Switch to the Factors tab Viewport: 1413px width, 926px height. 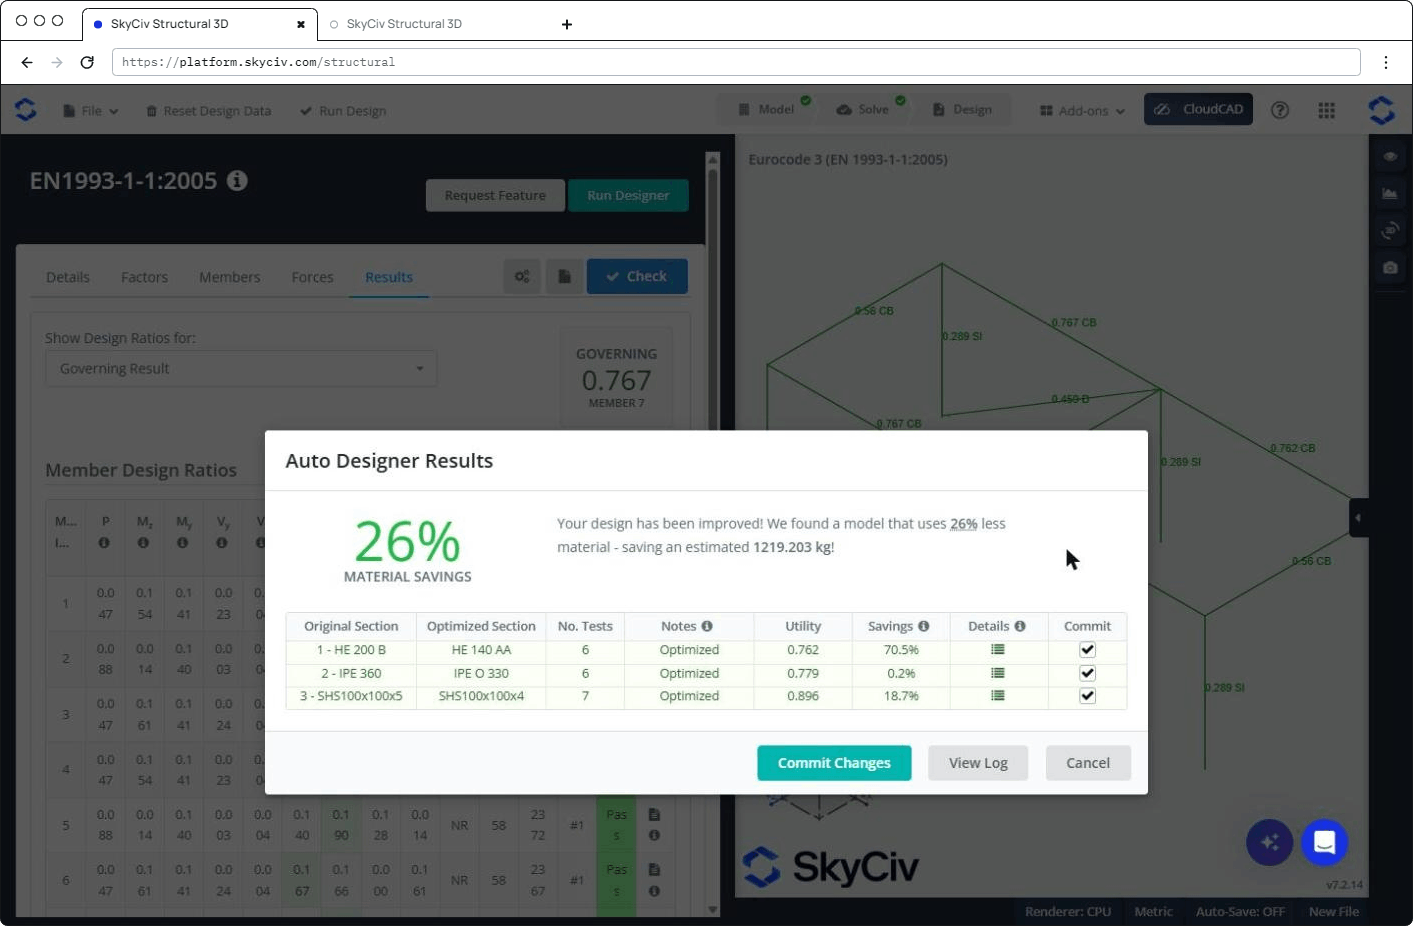tap(144, 277)
